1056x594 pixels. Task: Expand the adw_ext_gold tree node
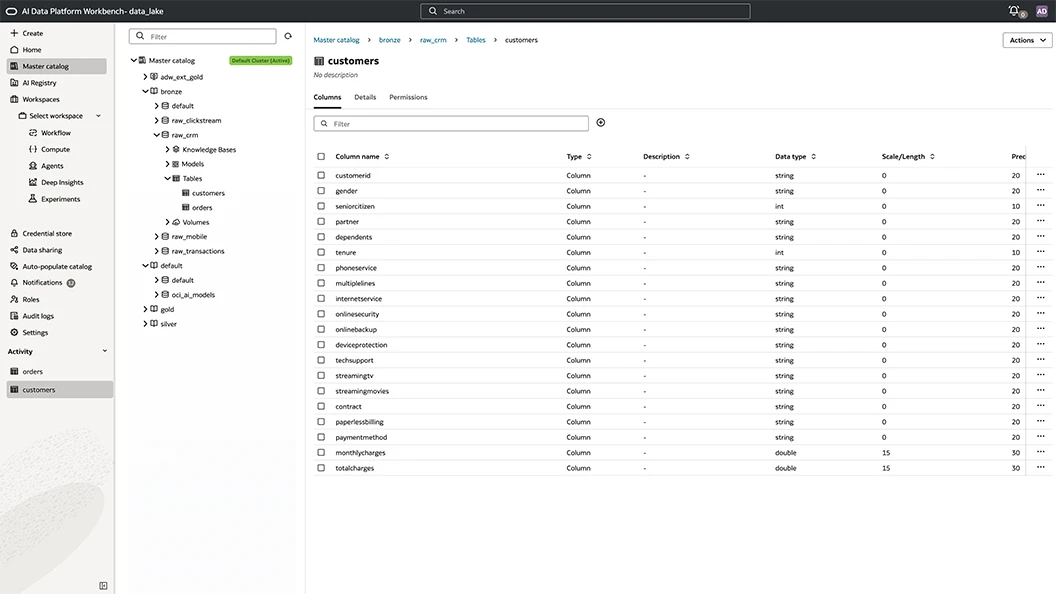click(x=145, y=77)
